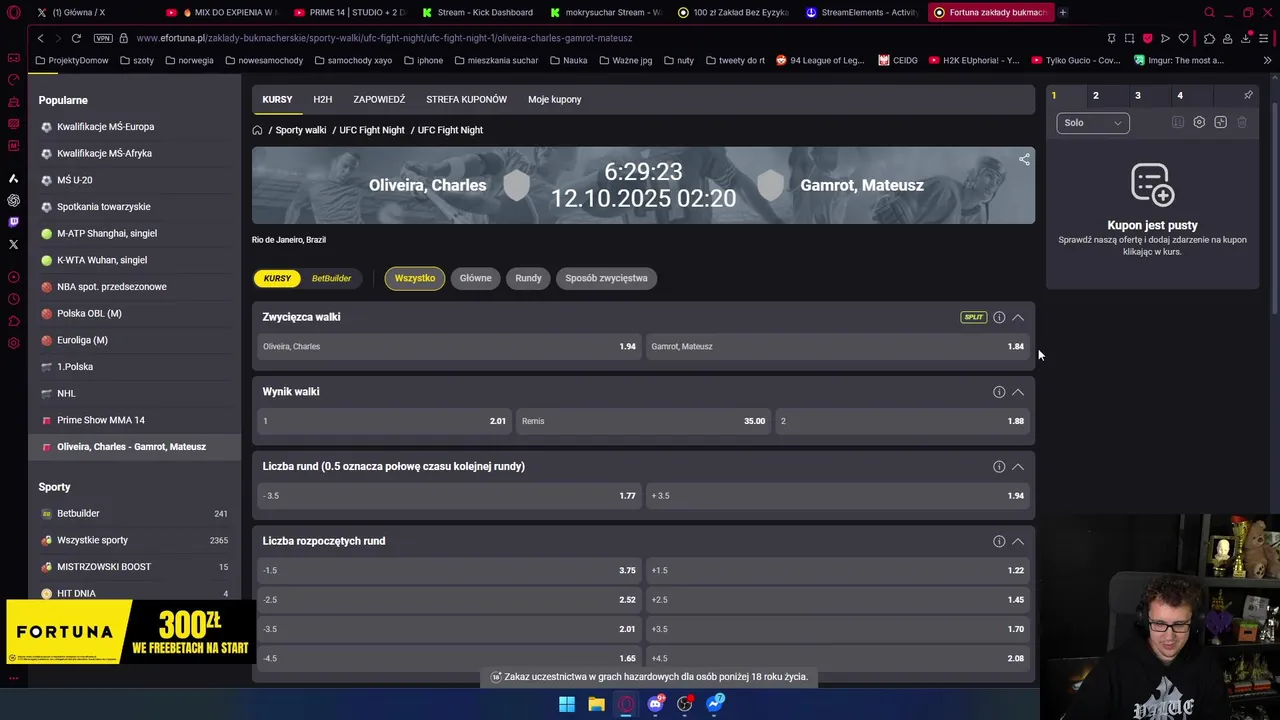Image resolution: width=1280 pixels, height=720 pixels.
Task: Open the H2H tab
Action: [322, 100]
